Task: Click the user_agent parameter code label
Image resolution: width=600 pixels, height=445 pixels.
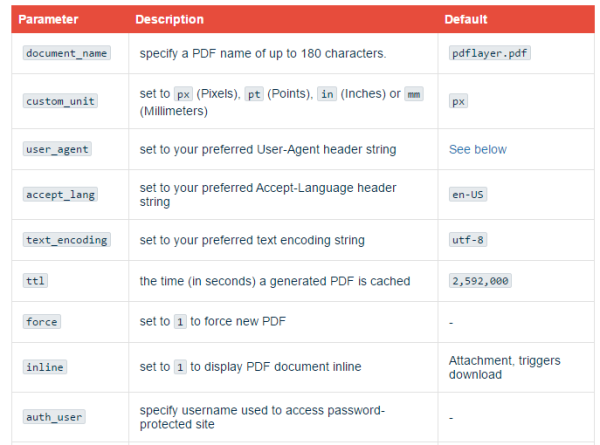Action: (x=57, y=149)
